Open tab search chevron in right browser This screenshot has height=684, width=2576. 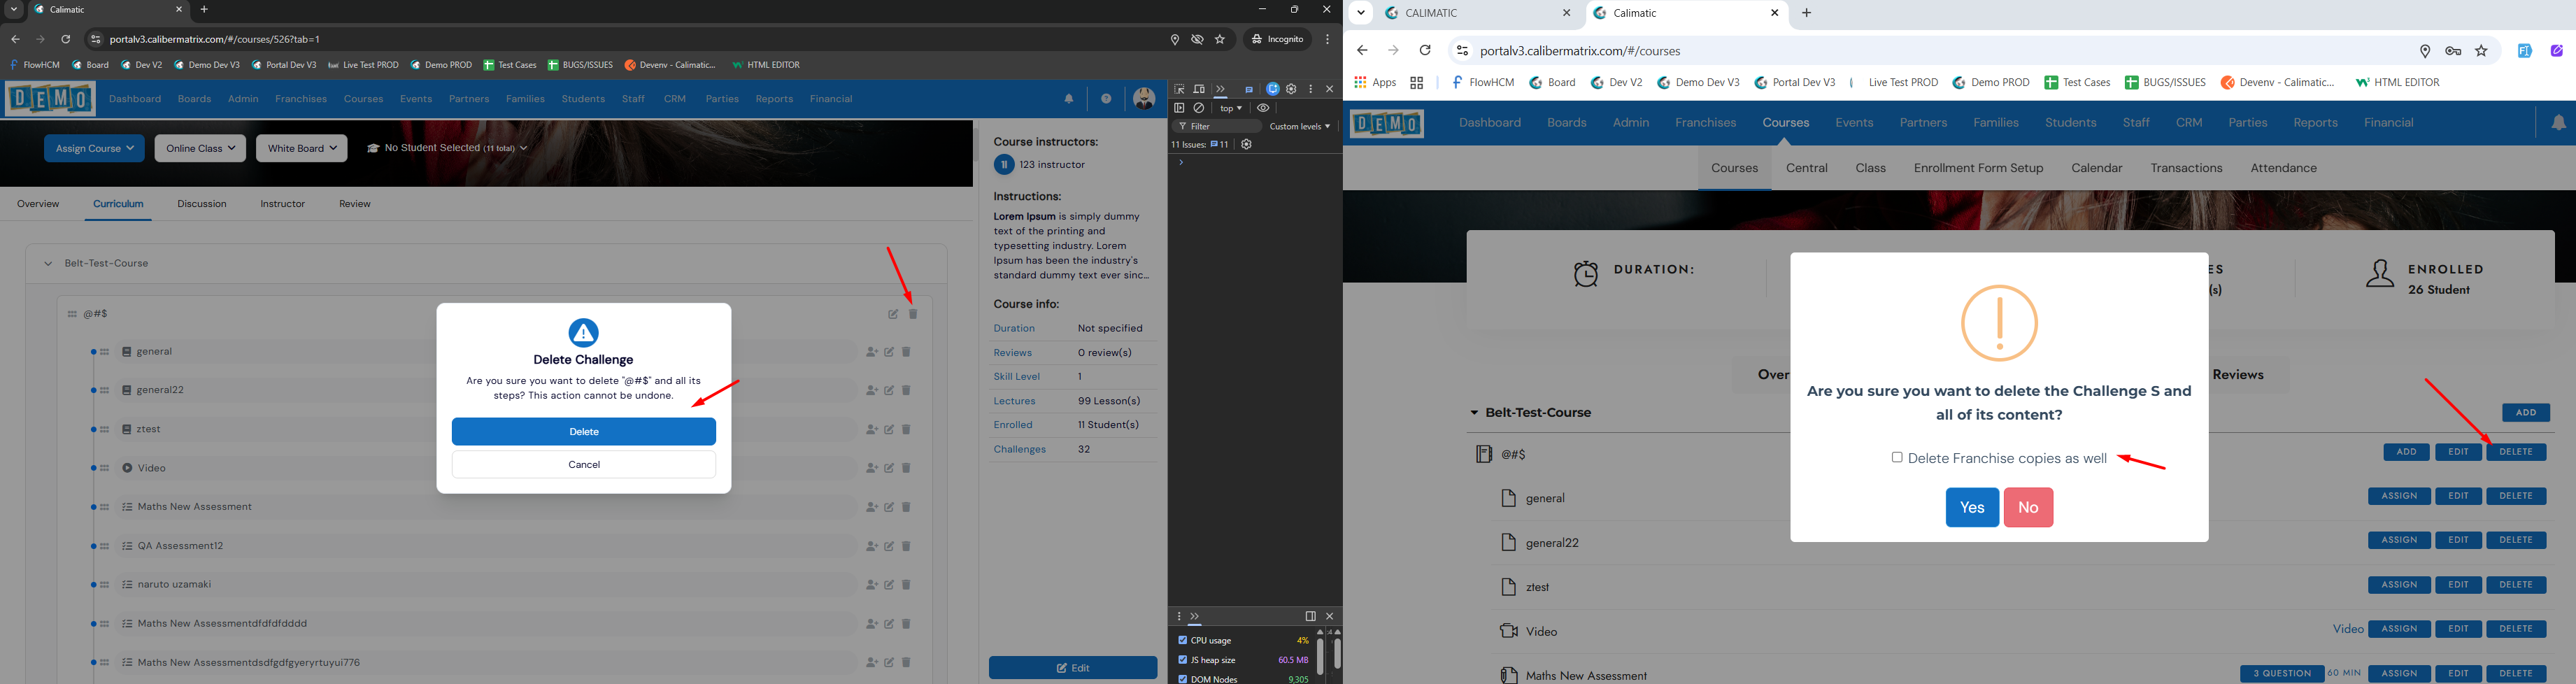tap(1361, 13)
